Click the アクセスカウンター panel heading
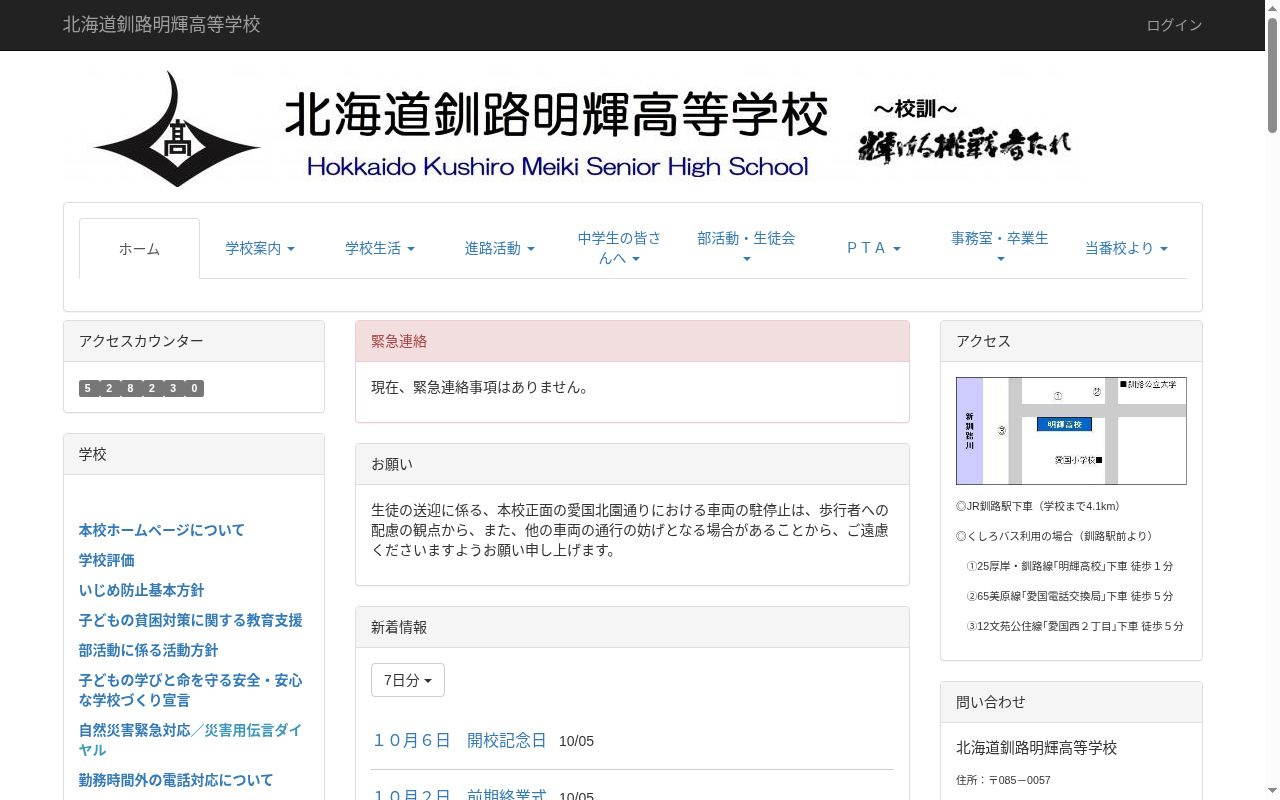 click(x=194, y=341)
